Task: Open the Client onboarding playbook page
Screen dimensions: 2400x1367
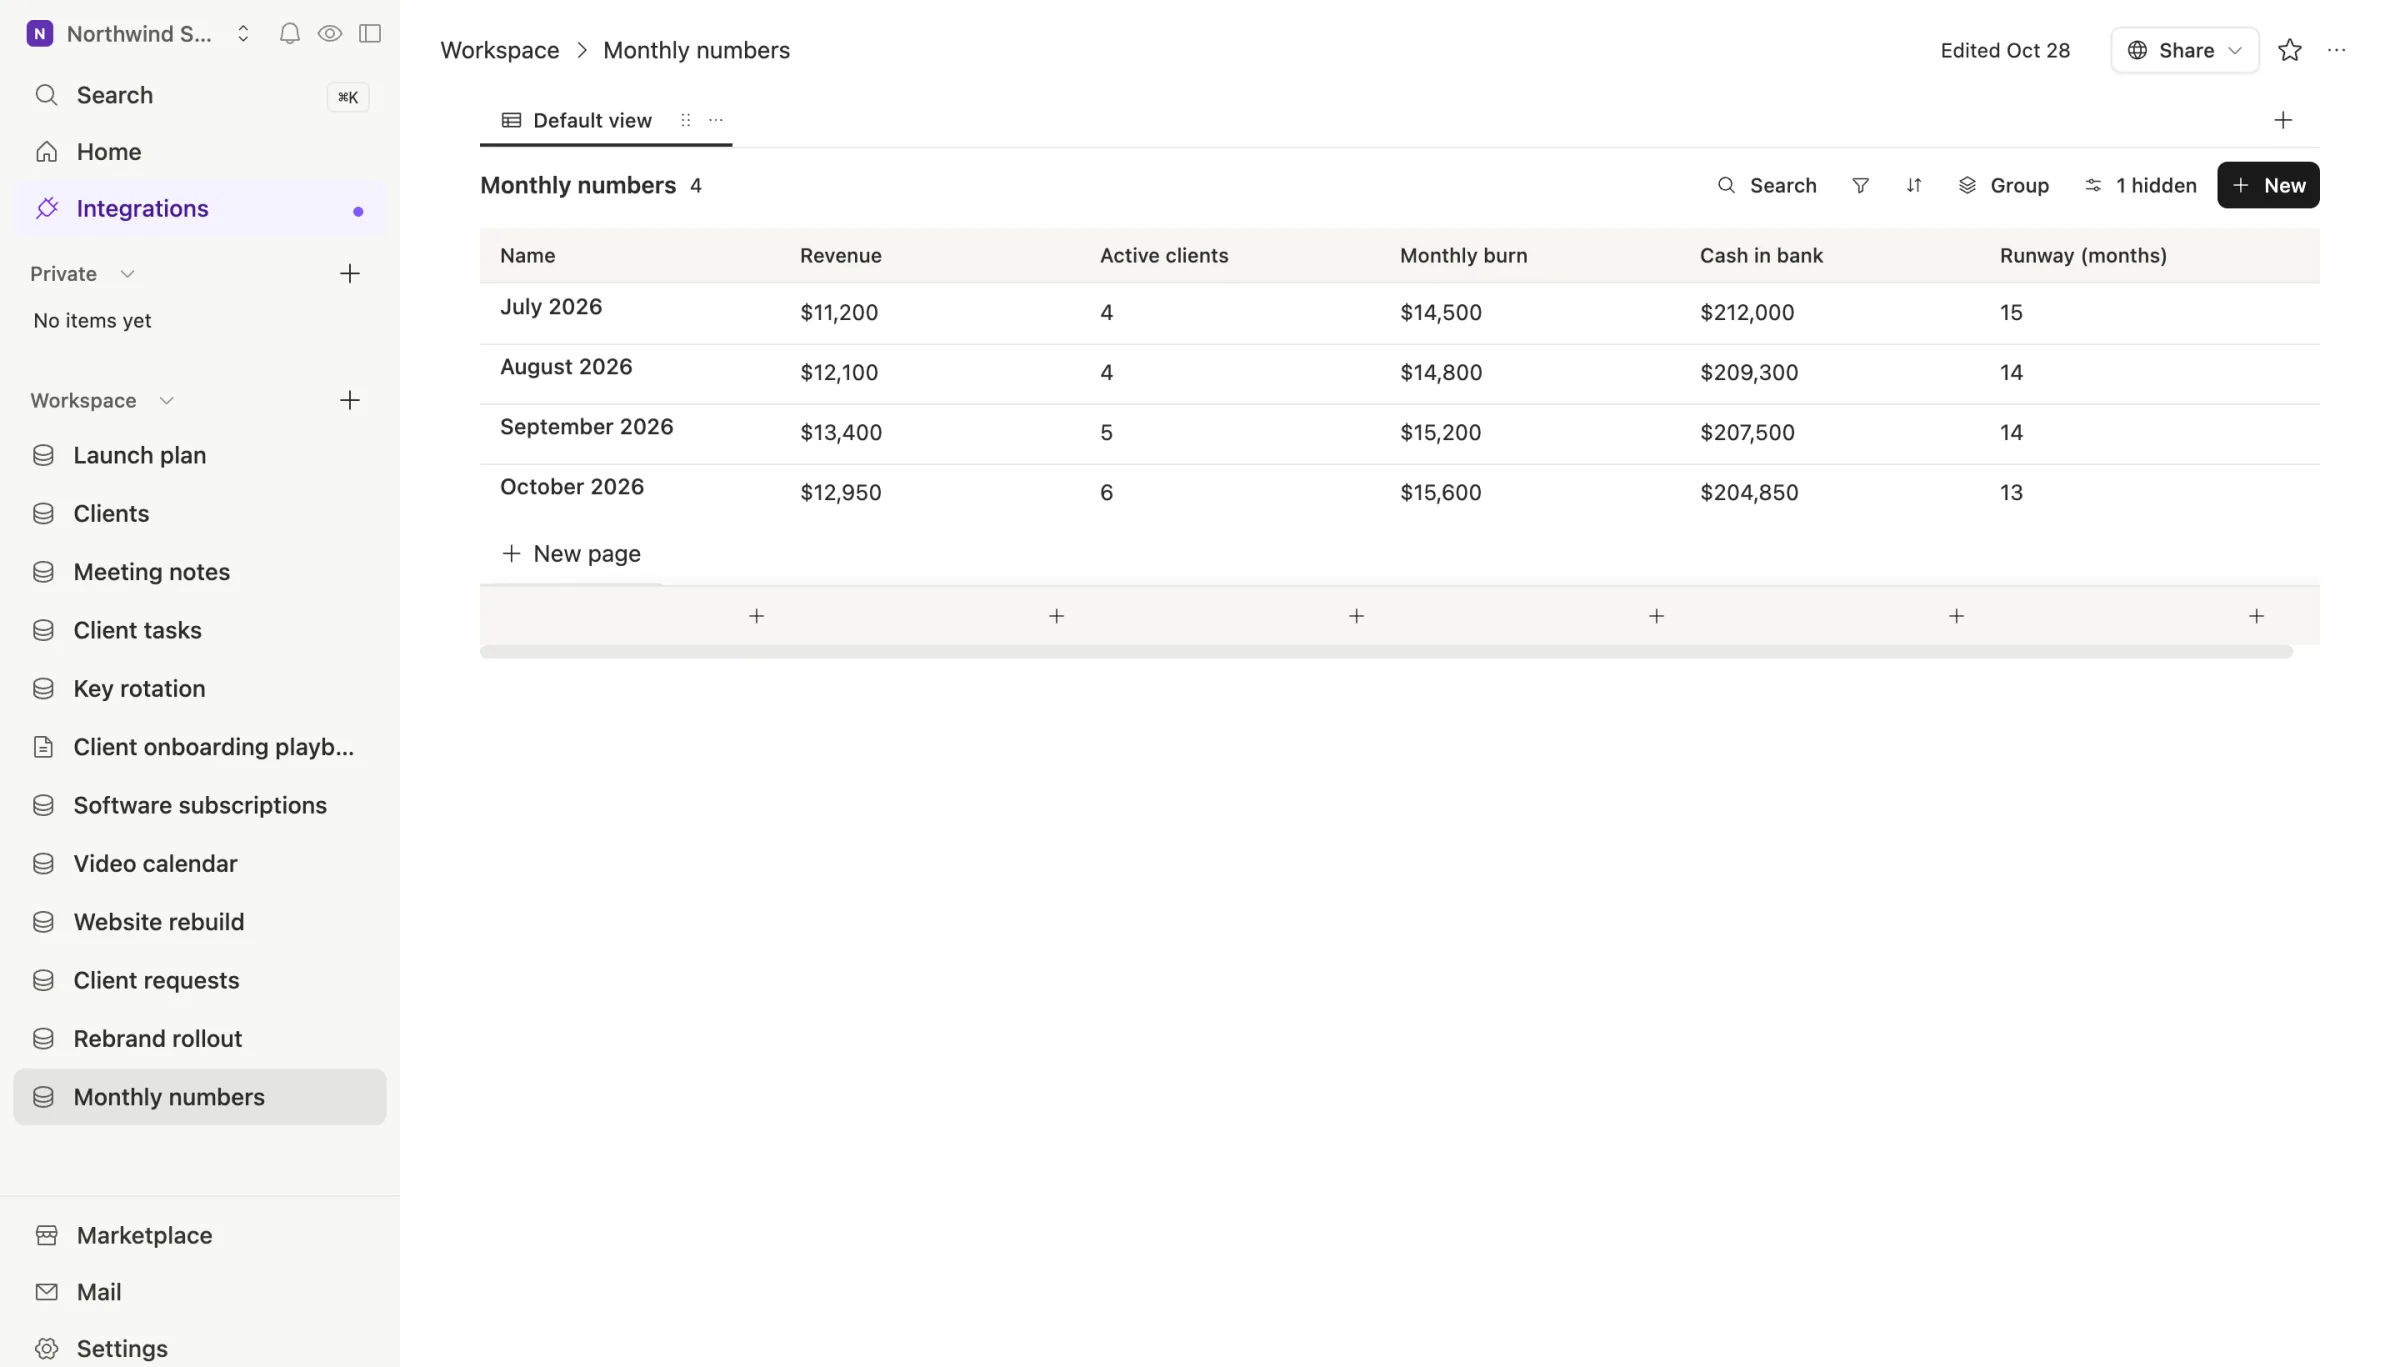Action: pos(200,748)
